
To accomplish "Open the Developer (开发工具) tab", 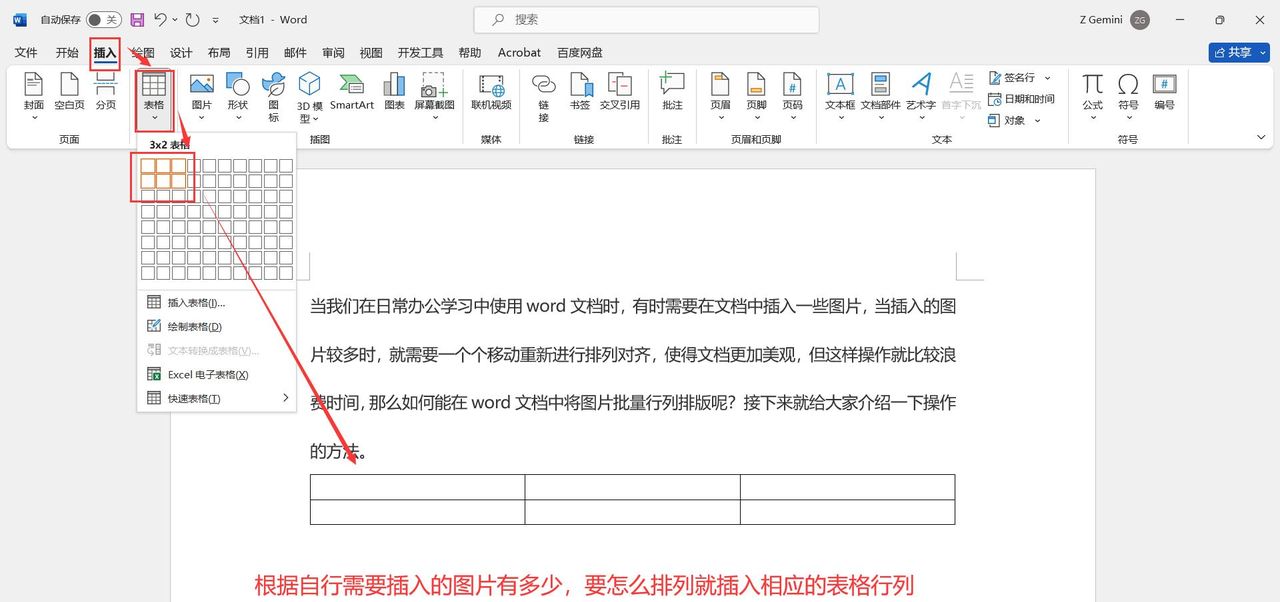I will pyautogui.click(x=420, y=53).
